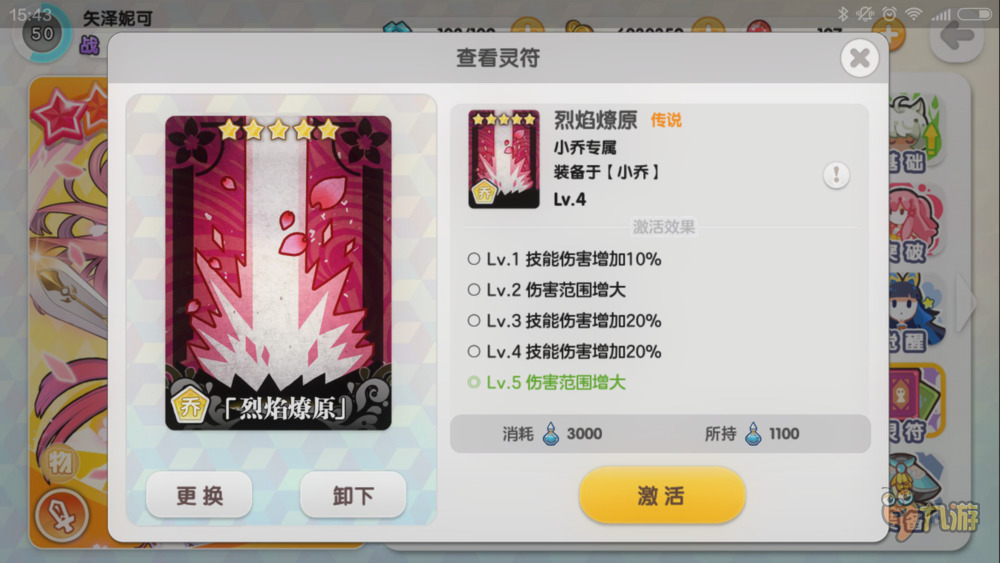Select Lv.3 技能伤害增加20% radio circle
Screen dimensions: 1000x563
(473, 320)
